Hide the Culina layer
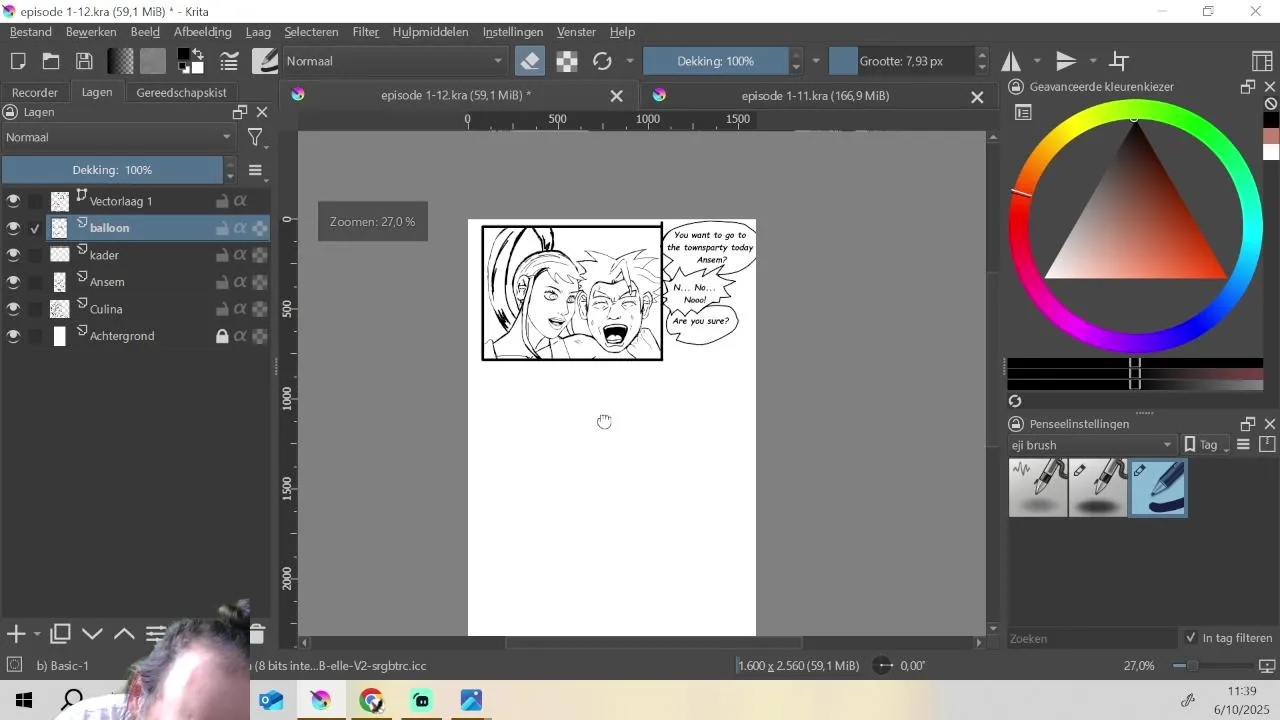This screenshot has height=720, width=1280. (x=13, y=309)
